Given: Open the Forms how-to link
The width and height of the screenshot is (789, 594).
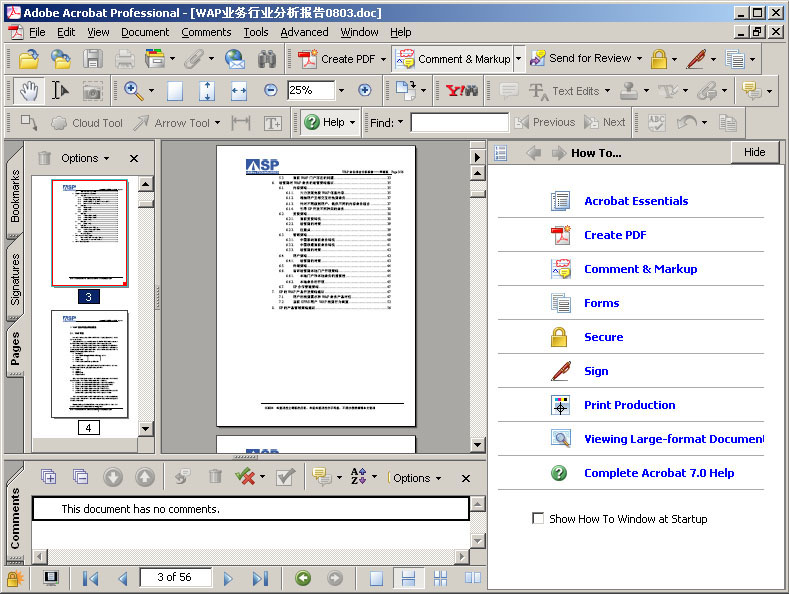Looking at the screenshot, I should 601,303.
